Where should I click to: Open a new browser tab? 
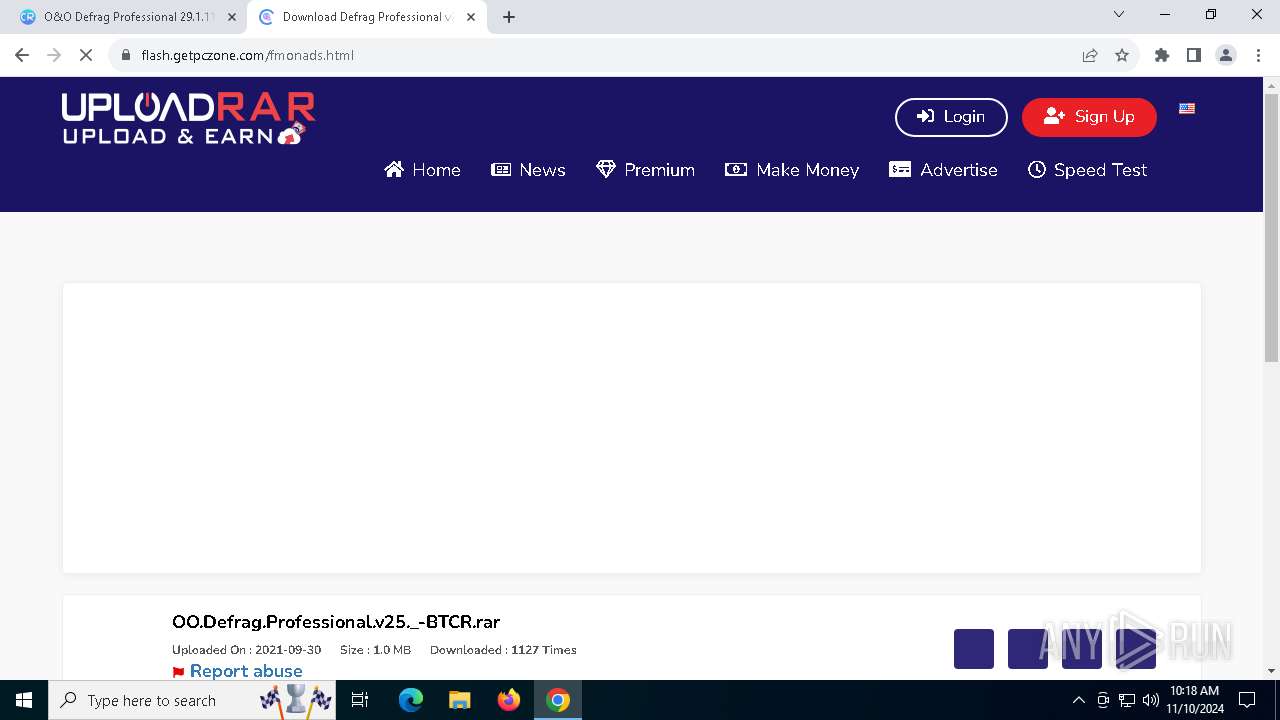(509, 17)
